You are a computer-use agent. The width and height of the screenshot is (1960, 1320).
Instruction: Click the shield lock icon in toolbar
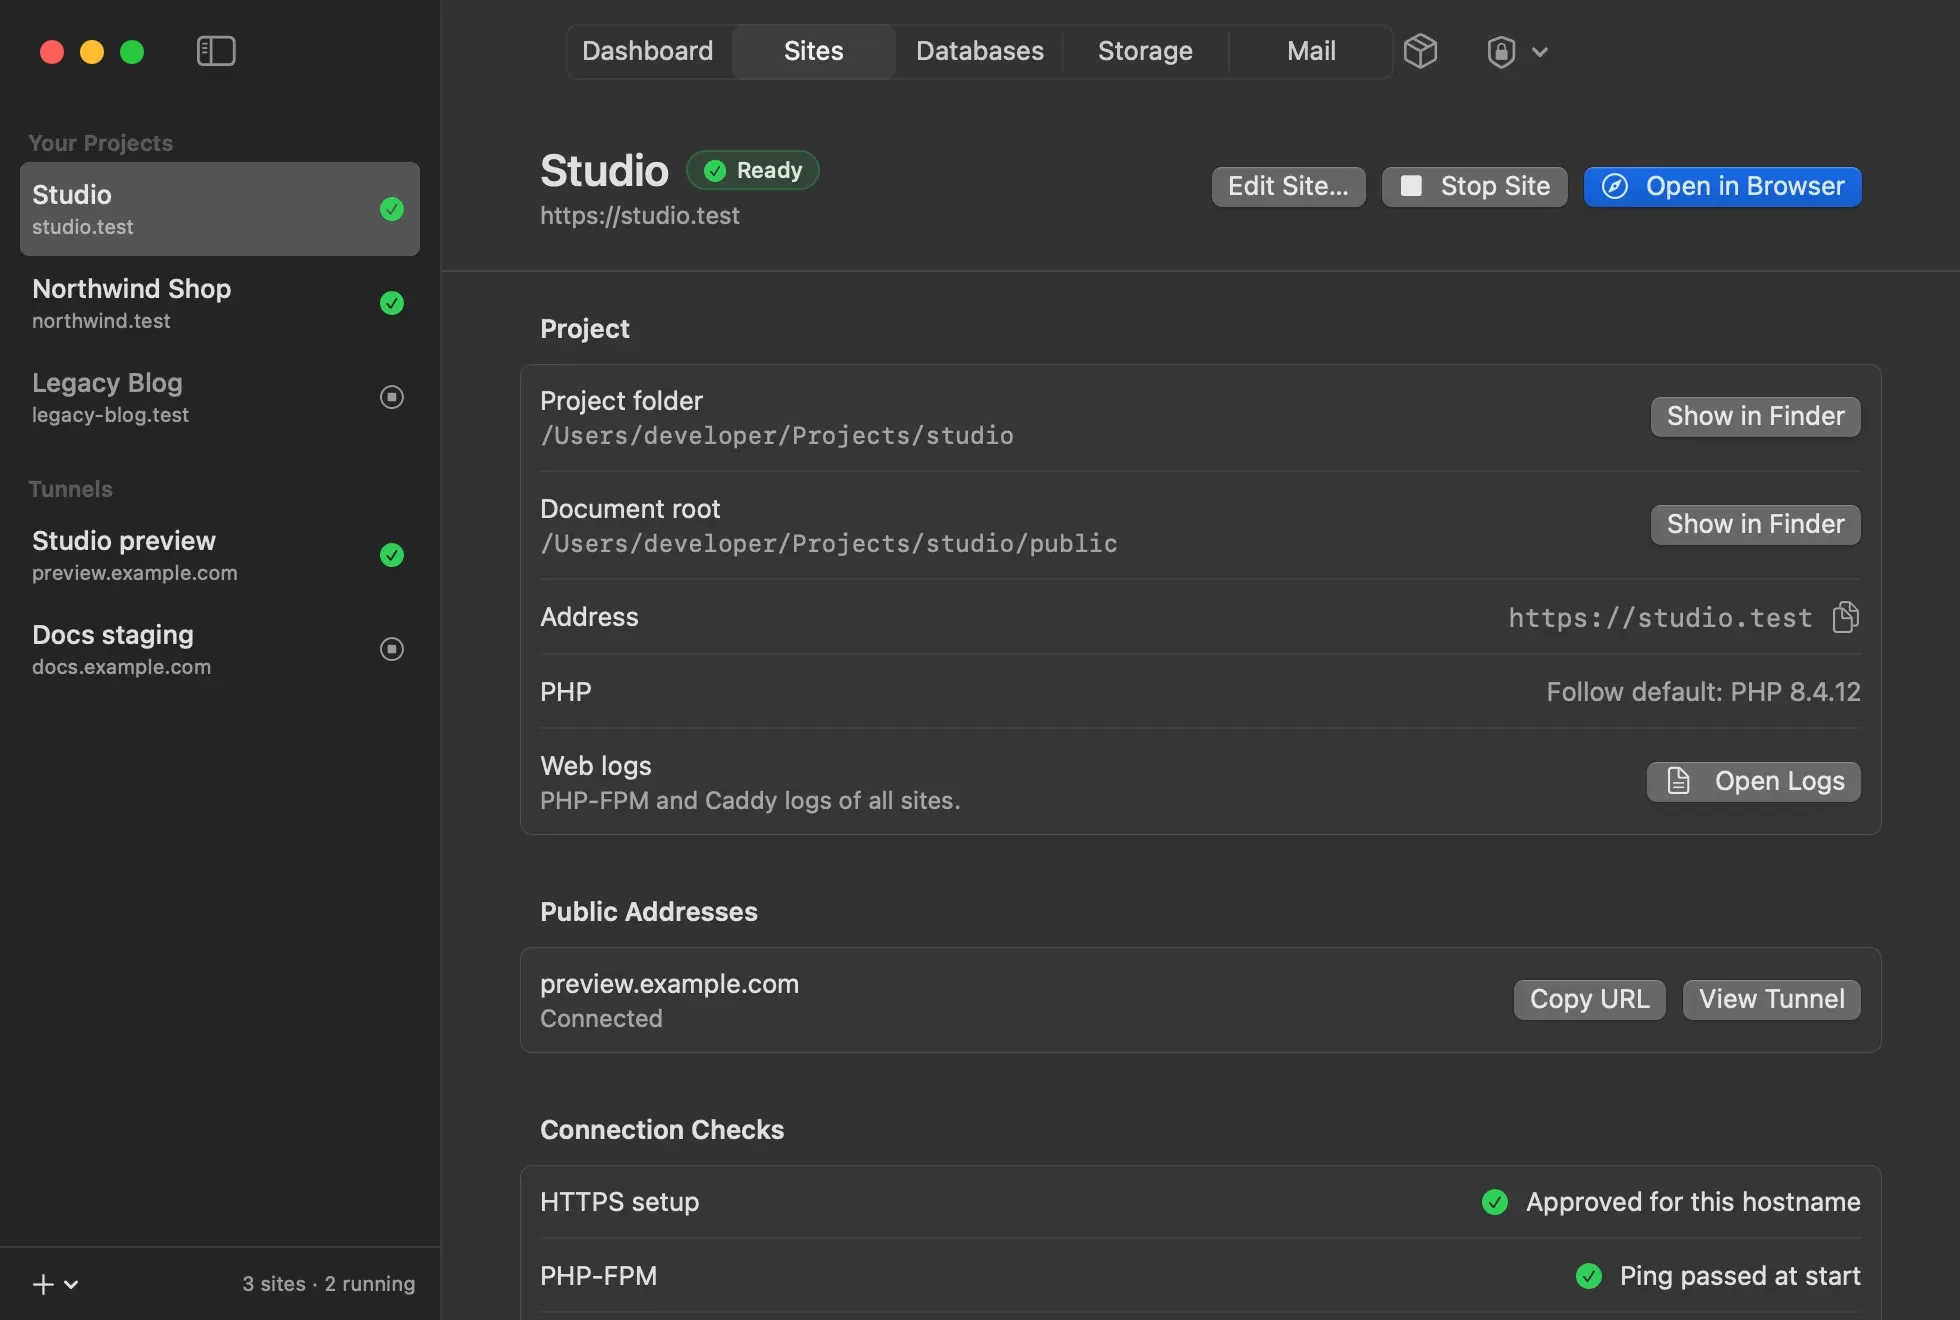1501,51
